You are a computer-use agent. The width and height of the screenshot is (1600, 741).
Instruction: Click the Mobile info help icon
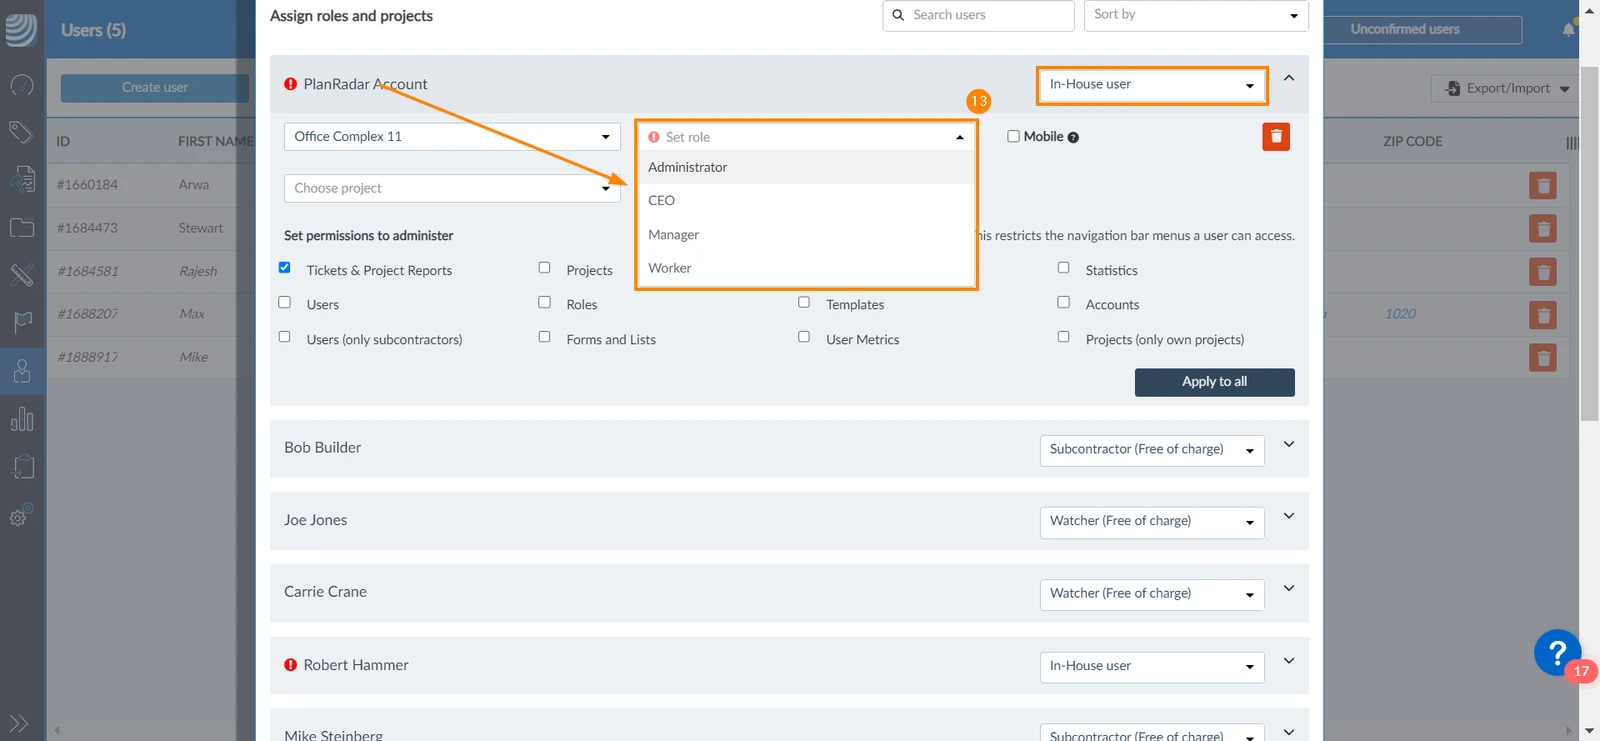tap(1073, 138)
